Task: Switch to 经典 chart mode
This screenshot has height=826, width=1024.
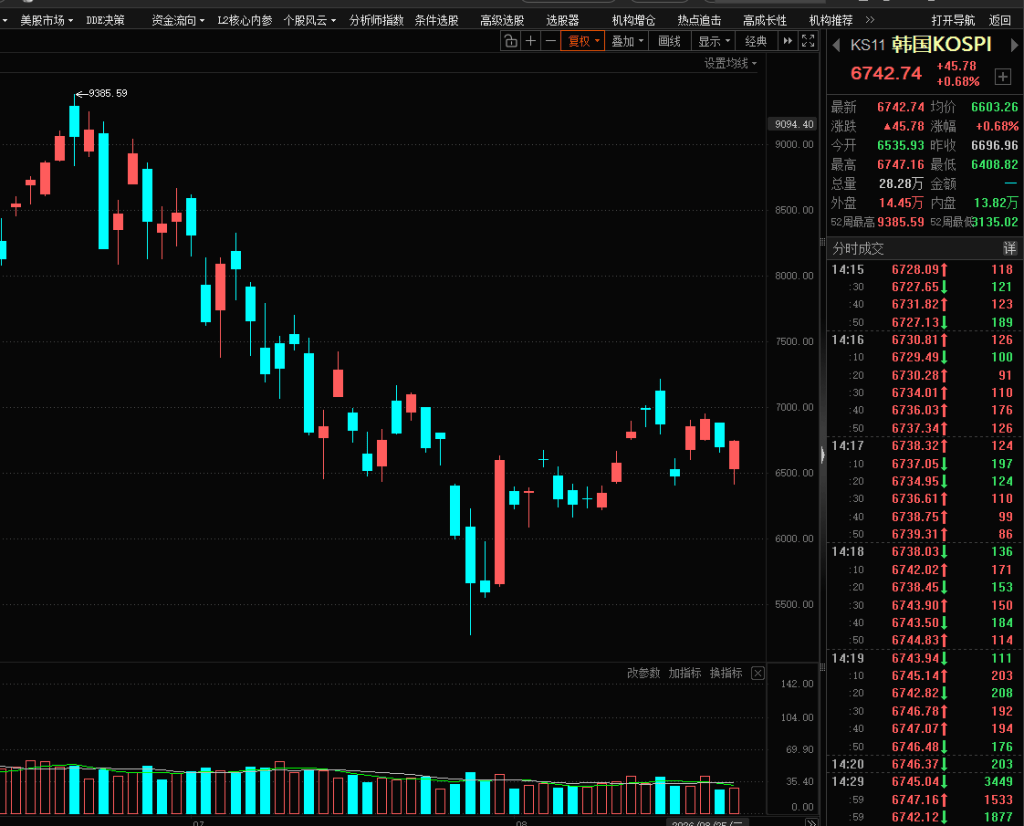Action: tap(756, 41)
